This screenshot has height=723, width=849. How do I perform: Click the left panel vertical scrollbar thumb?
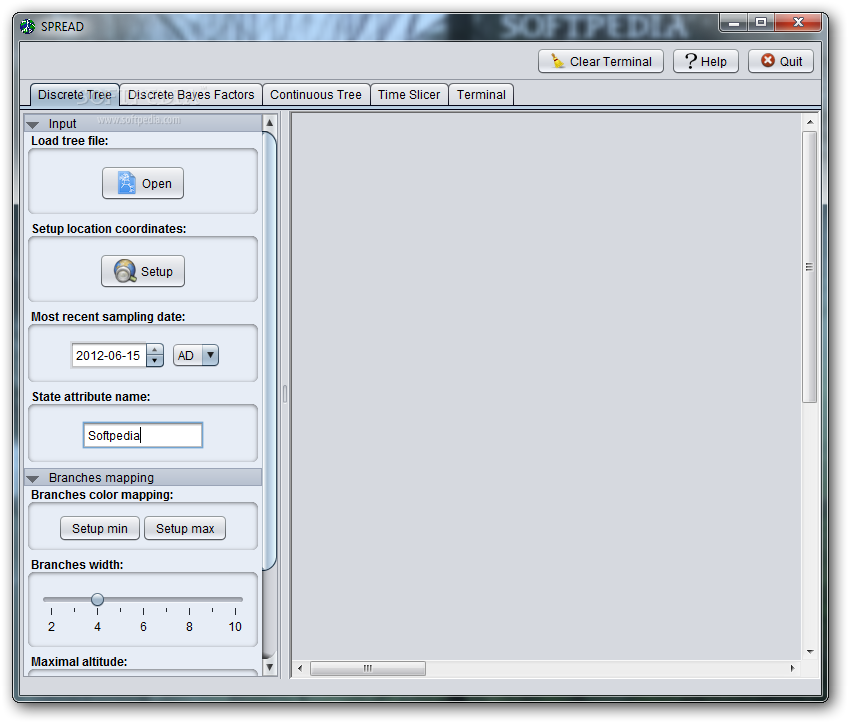click(270, 351)
